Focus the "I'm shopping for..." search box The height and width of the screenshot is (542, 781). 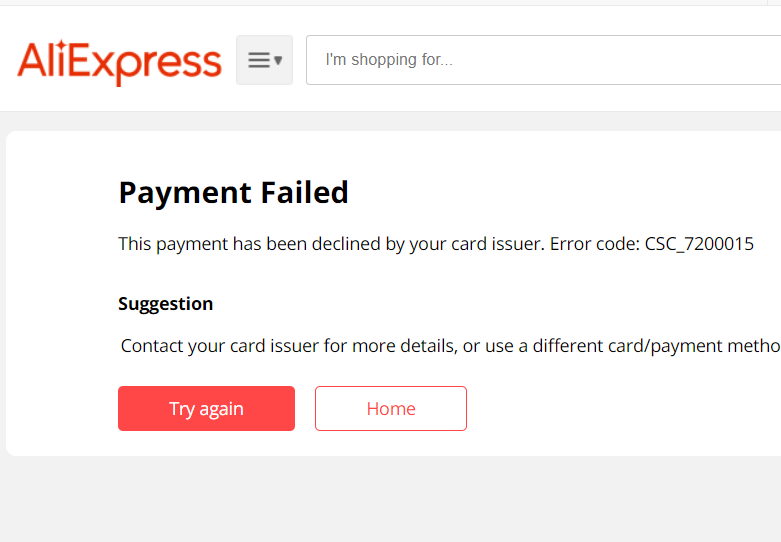(543, 60)
